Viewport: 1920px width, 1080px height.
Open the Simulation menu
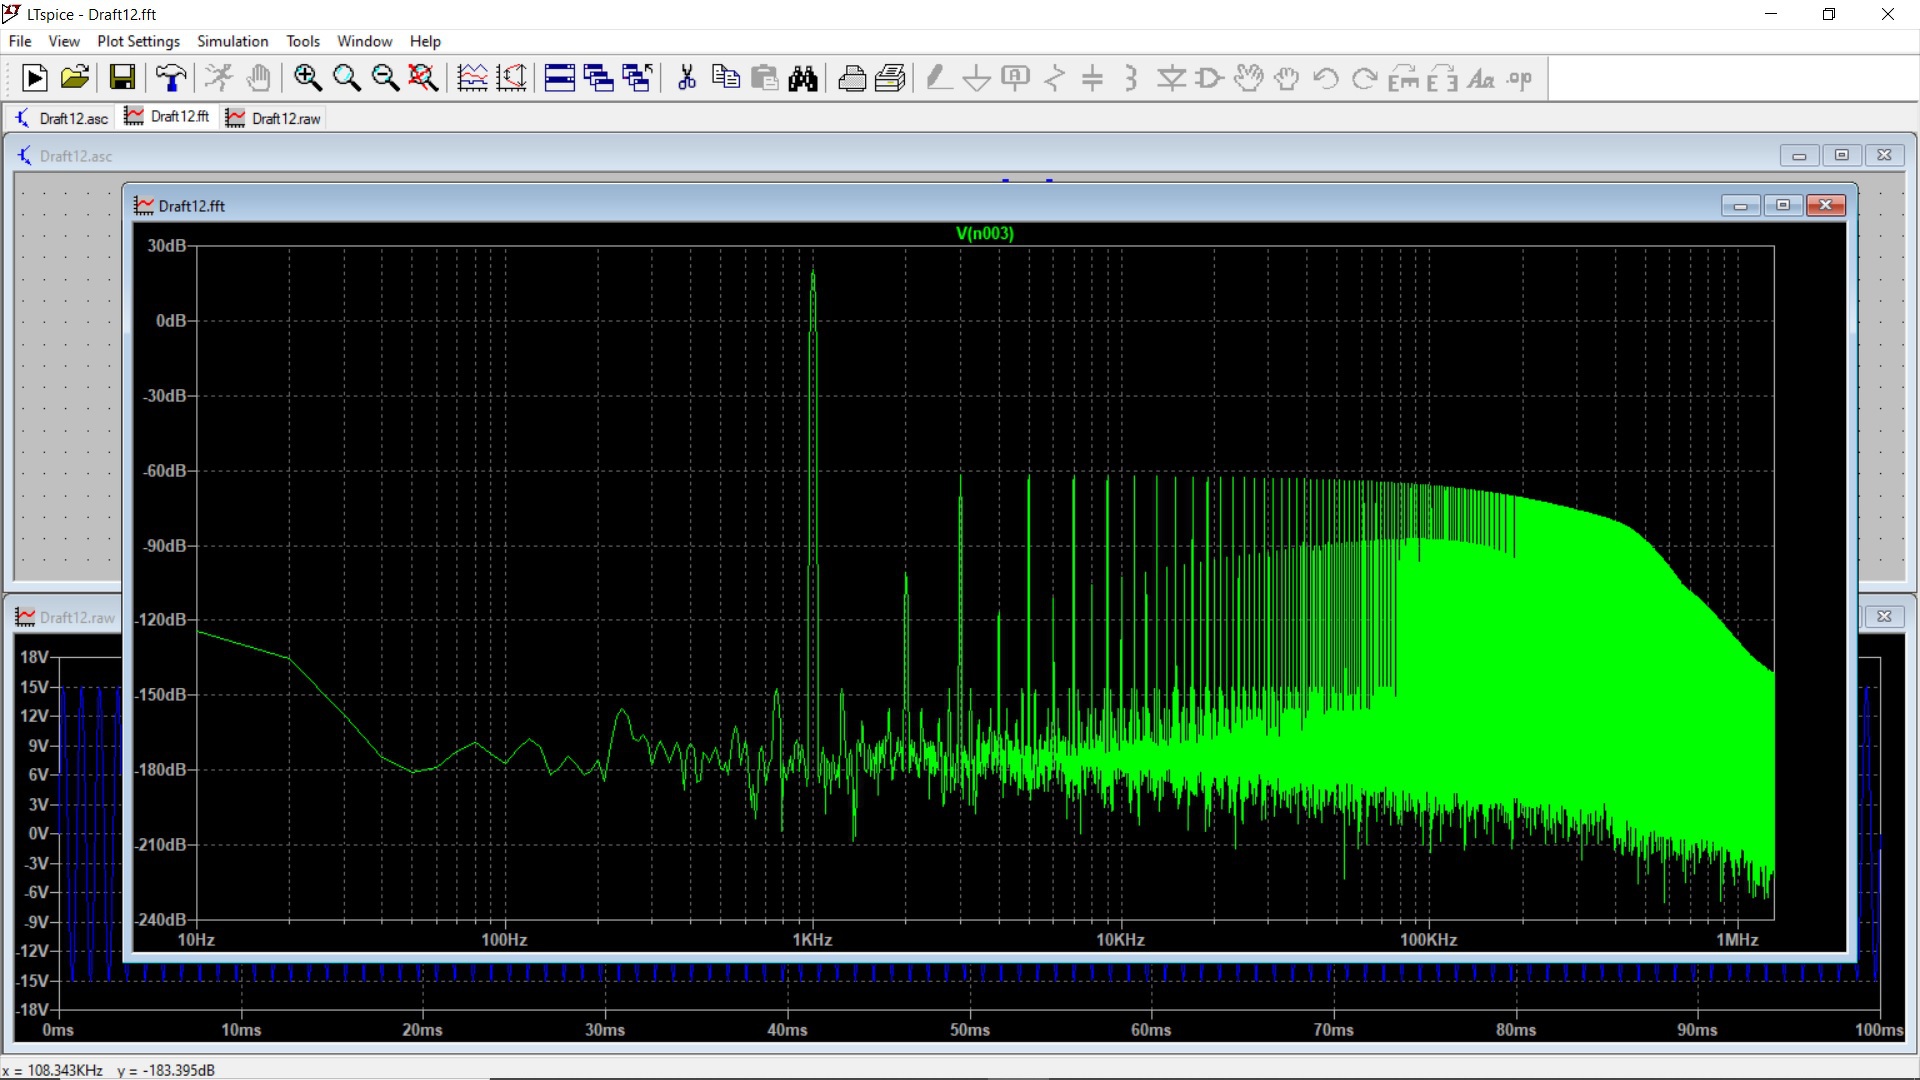pos(232,41)
